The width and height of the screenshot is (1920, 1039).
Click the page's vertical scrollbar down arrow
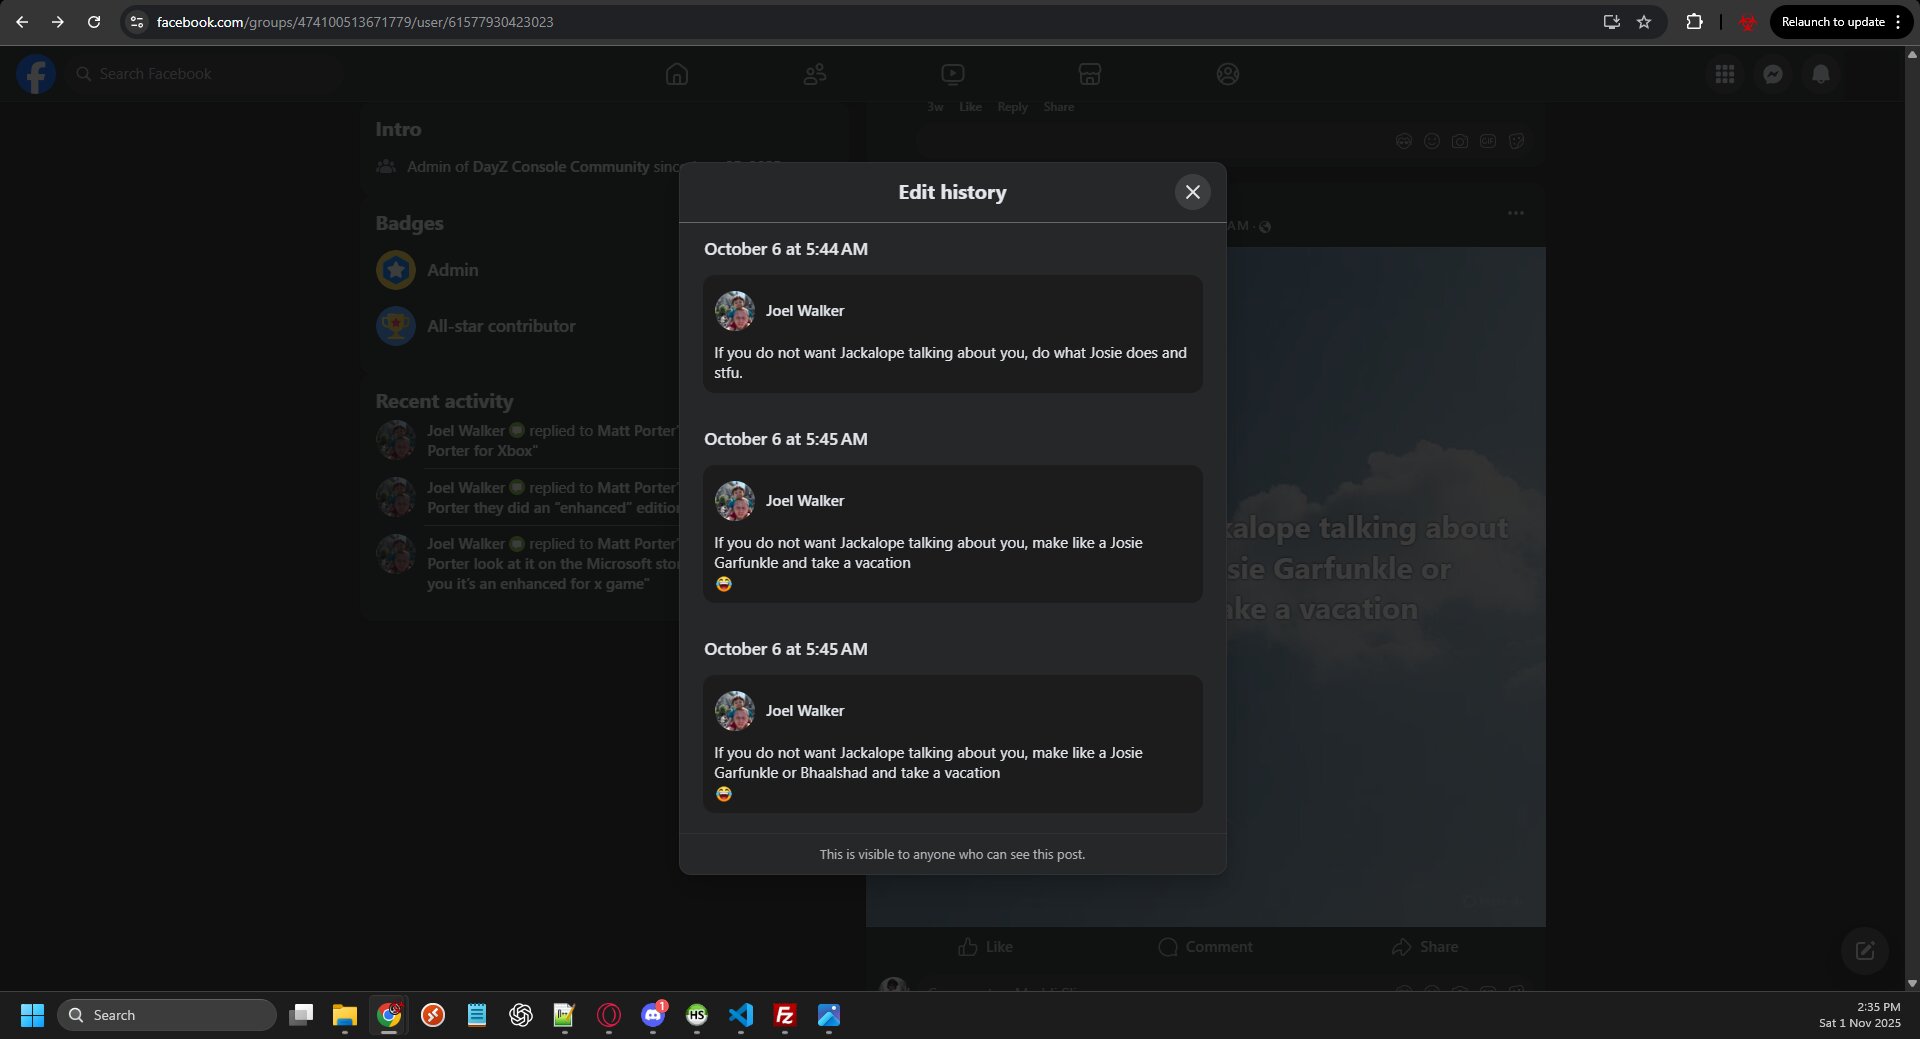[1912, 983]
